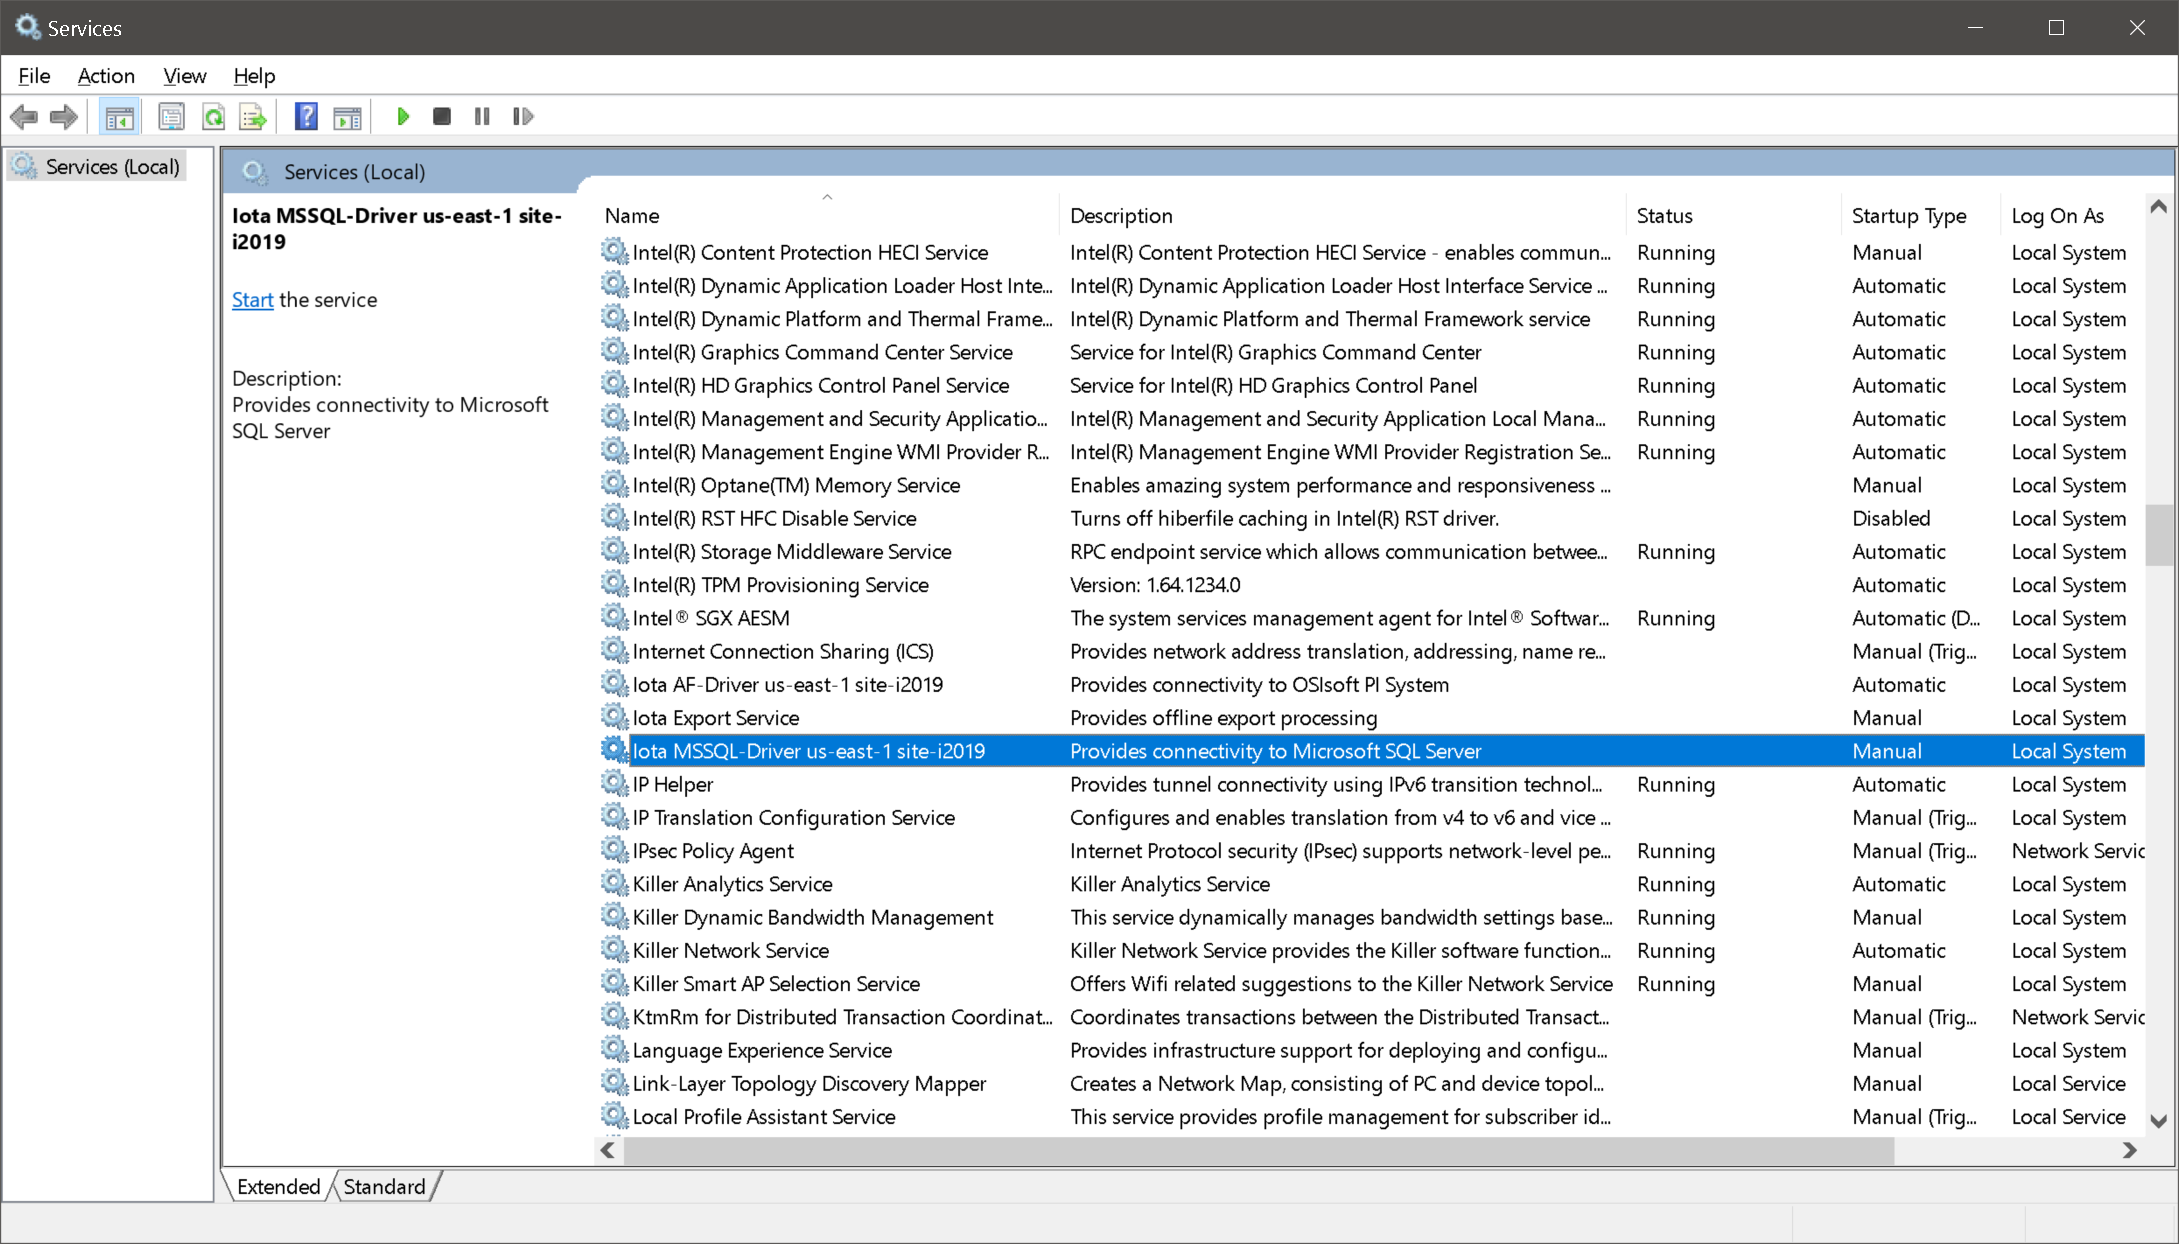Click the vertical scrollbar down arrow
This screenshot has height=1244, width=2179.
(2159, 1121)
